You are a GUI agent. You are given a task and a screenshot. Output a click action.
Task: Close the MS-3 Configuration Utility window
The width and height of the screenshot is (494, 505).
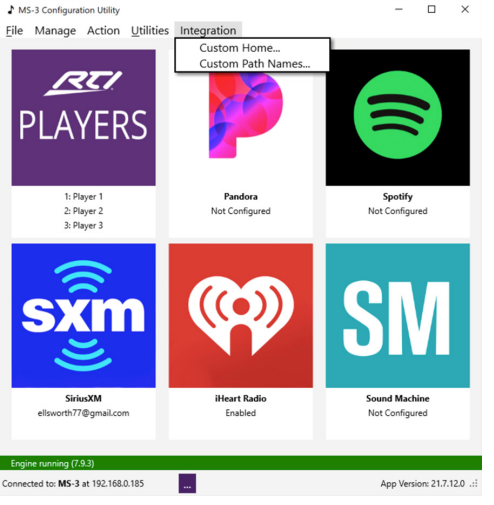(x=465, y=10)
